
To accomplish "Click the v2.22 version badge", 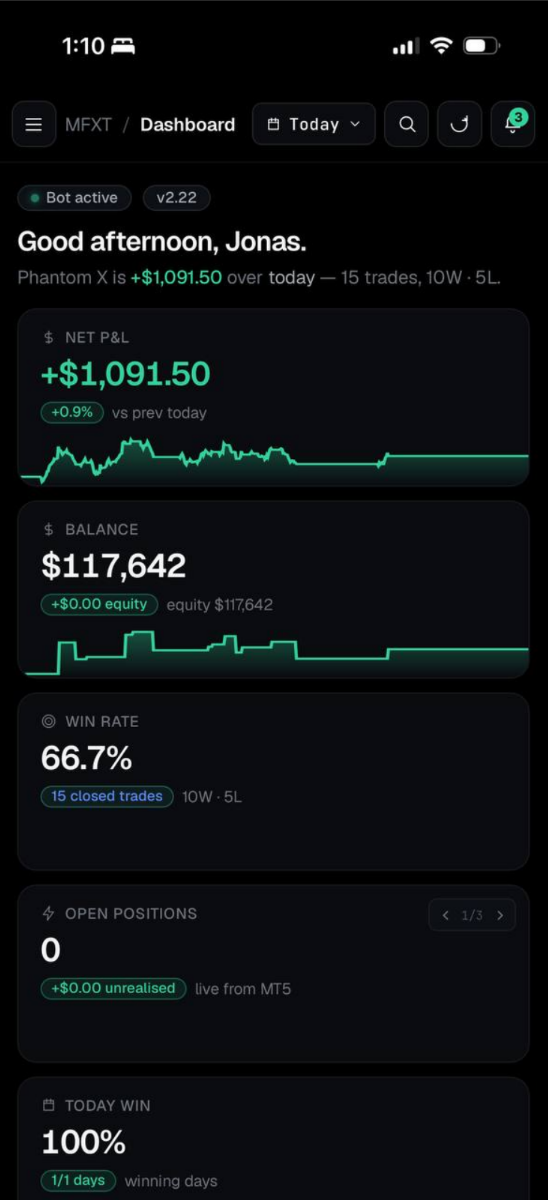I will pos(176,198).
